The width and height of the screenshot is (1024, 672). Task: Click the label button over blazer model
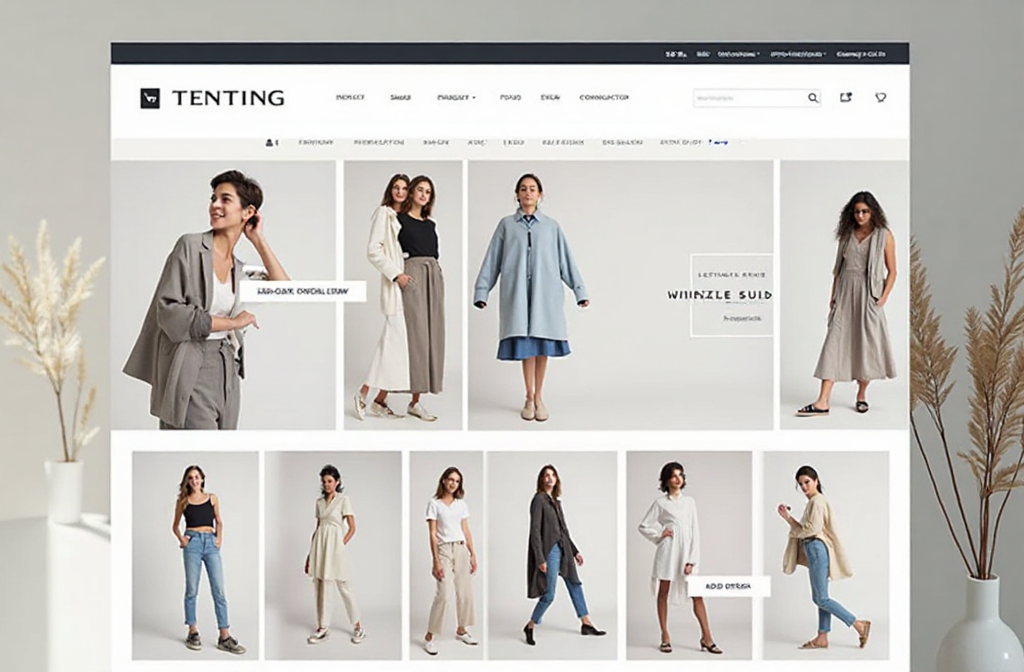click(x=302, y=291)
